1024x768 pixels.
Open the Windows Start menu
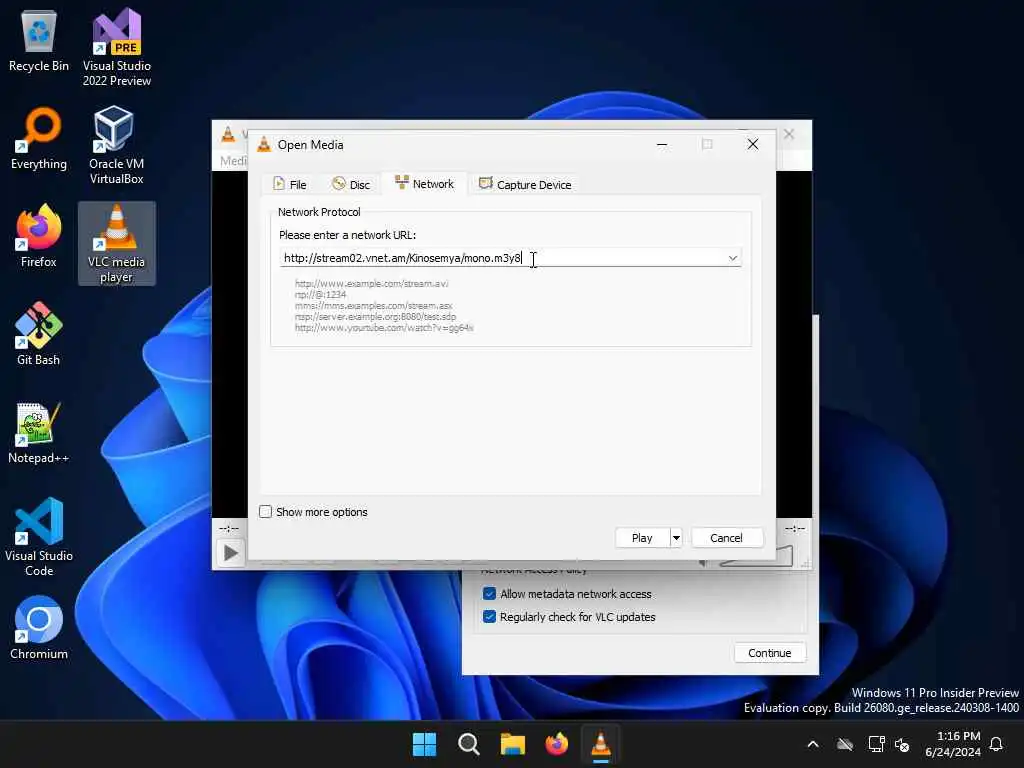[x=424, y=744]
